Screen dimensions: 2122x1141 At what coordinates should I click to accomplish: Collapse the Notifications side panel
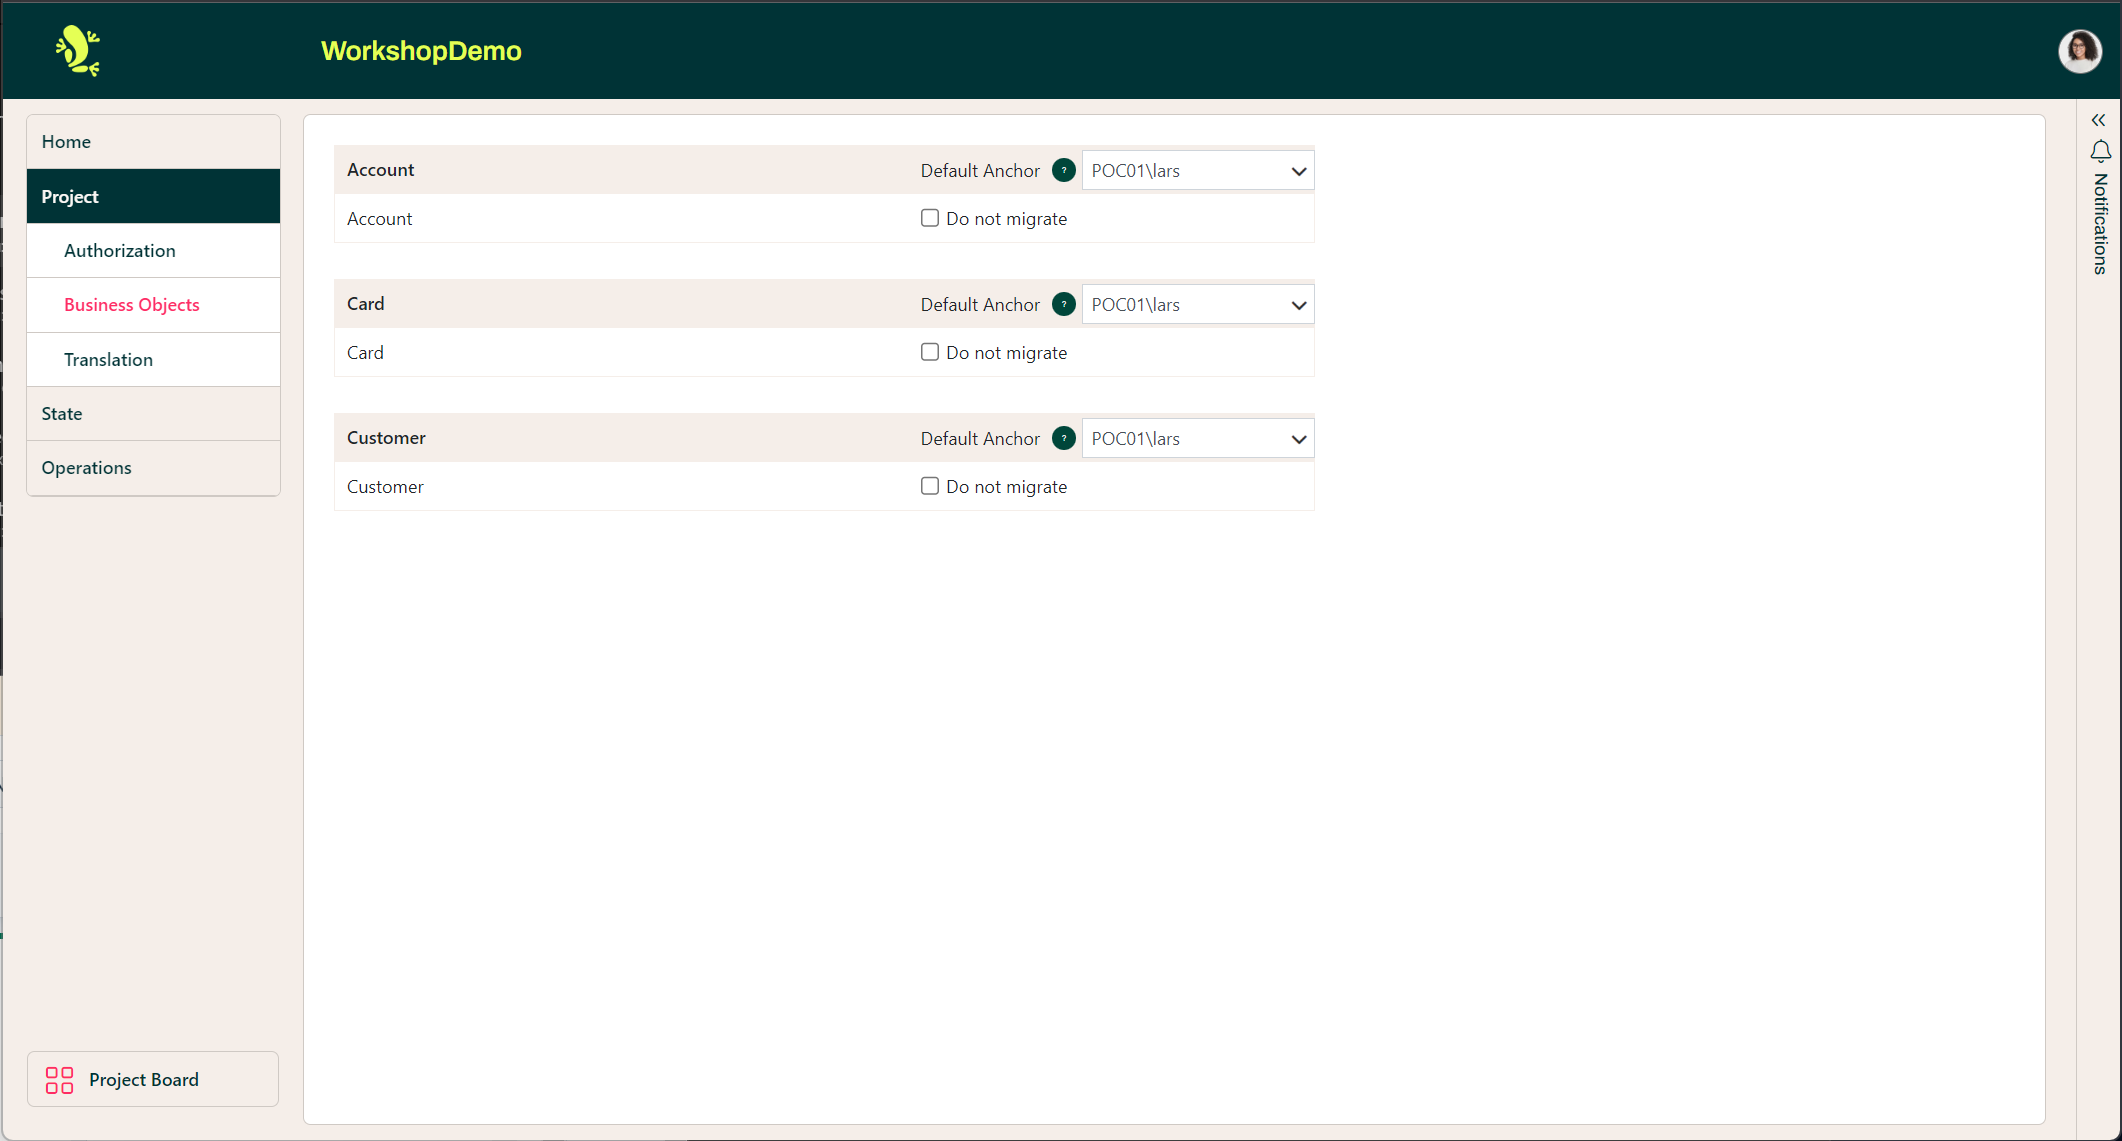[2098, 120]
